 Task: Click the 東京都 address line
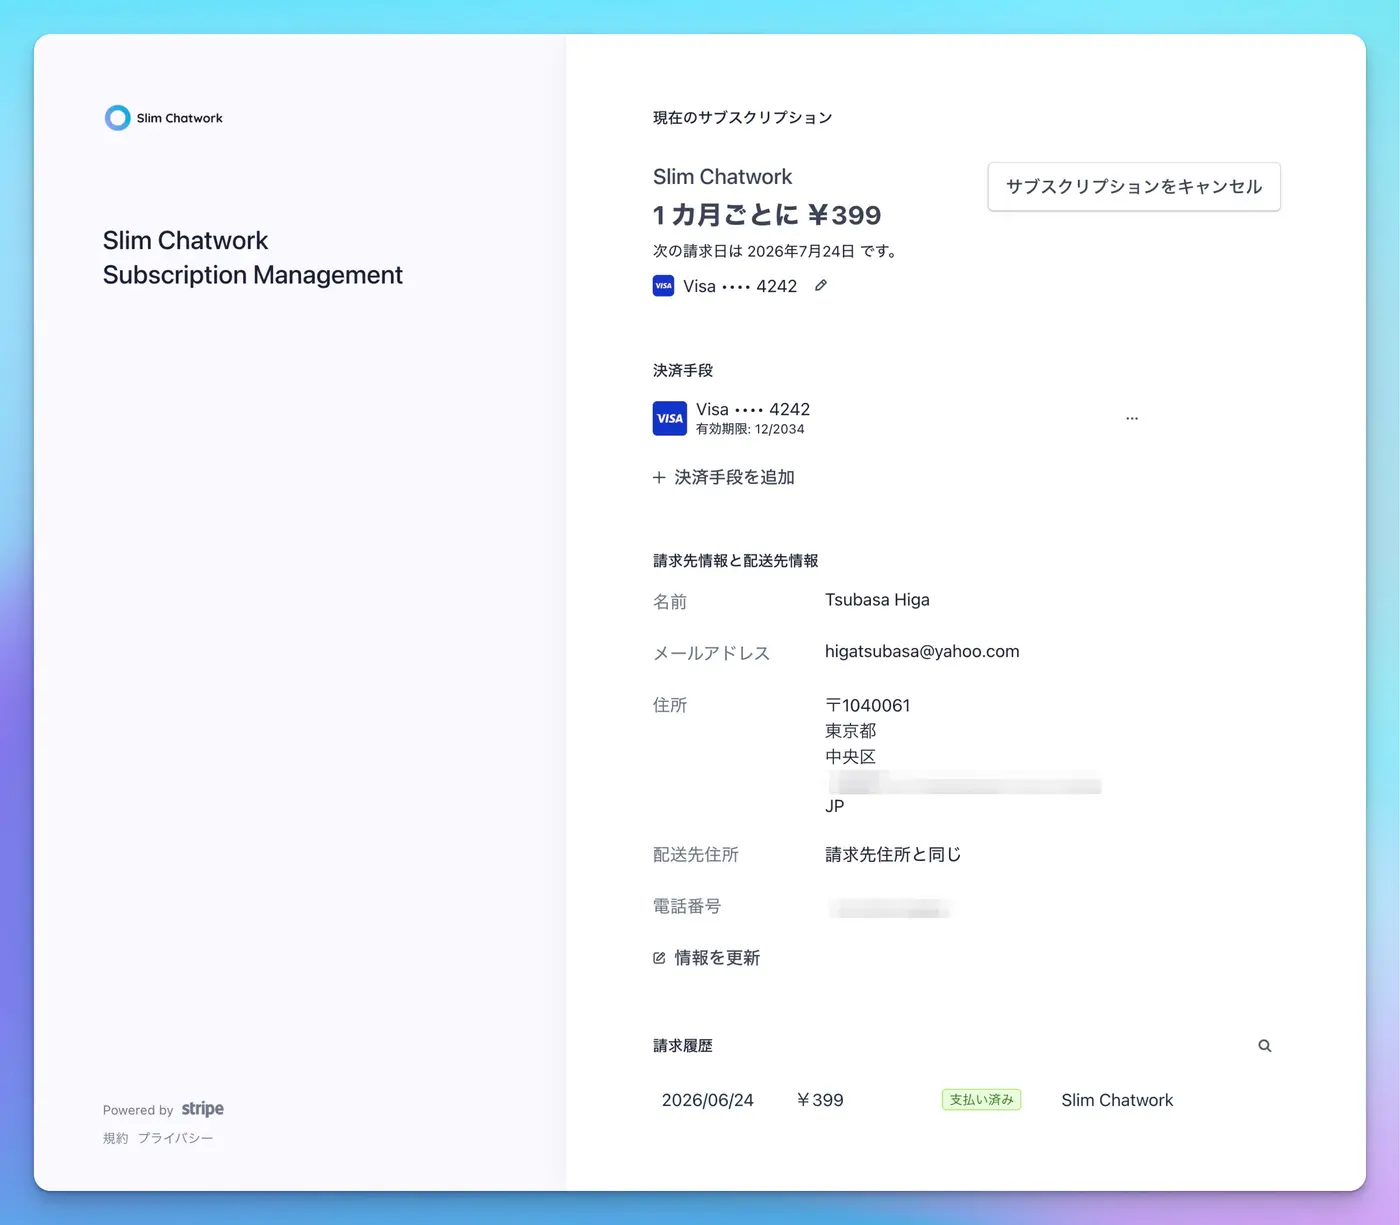coord(851,732)
